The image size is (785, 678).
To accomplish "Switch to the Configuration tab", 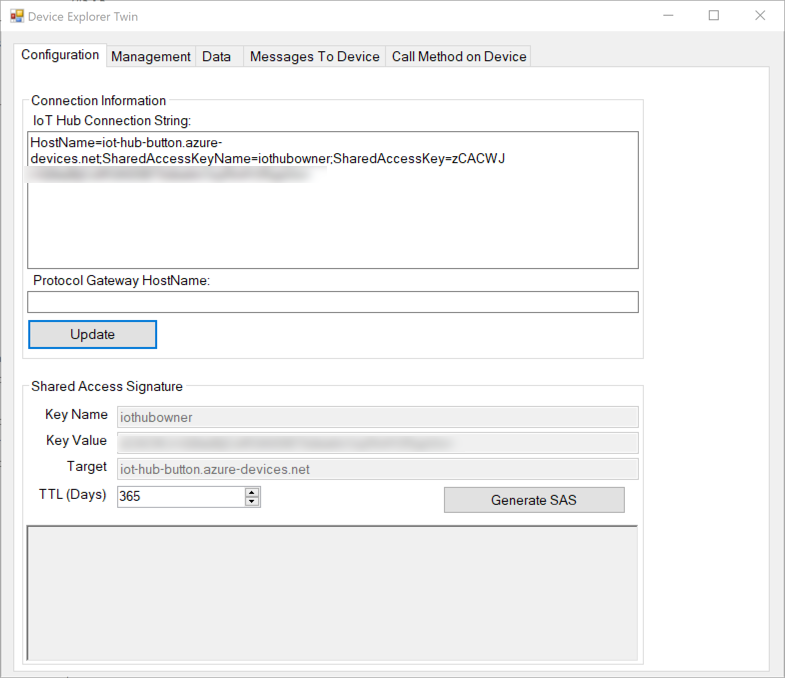I will click(60, 55).
